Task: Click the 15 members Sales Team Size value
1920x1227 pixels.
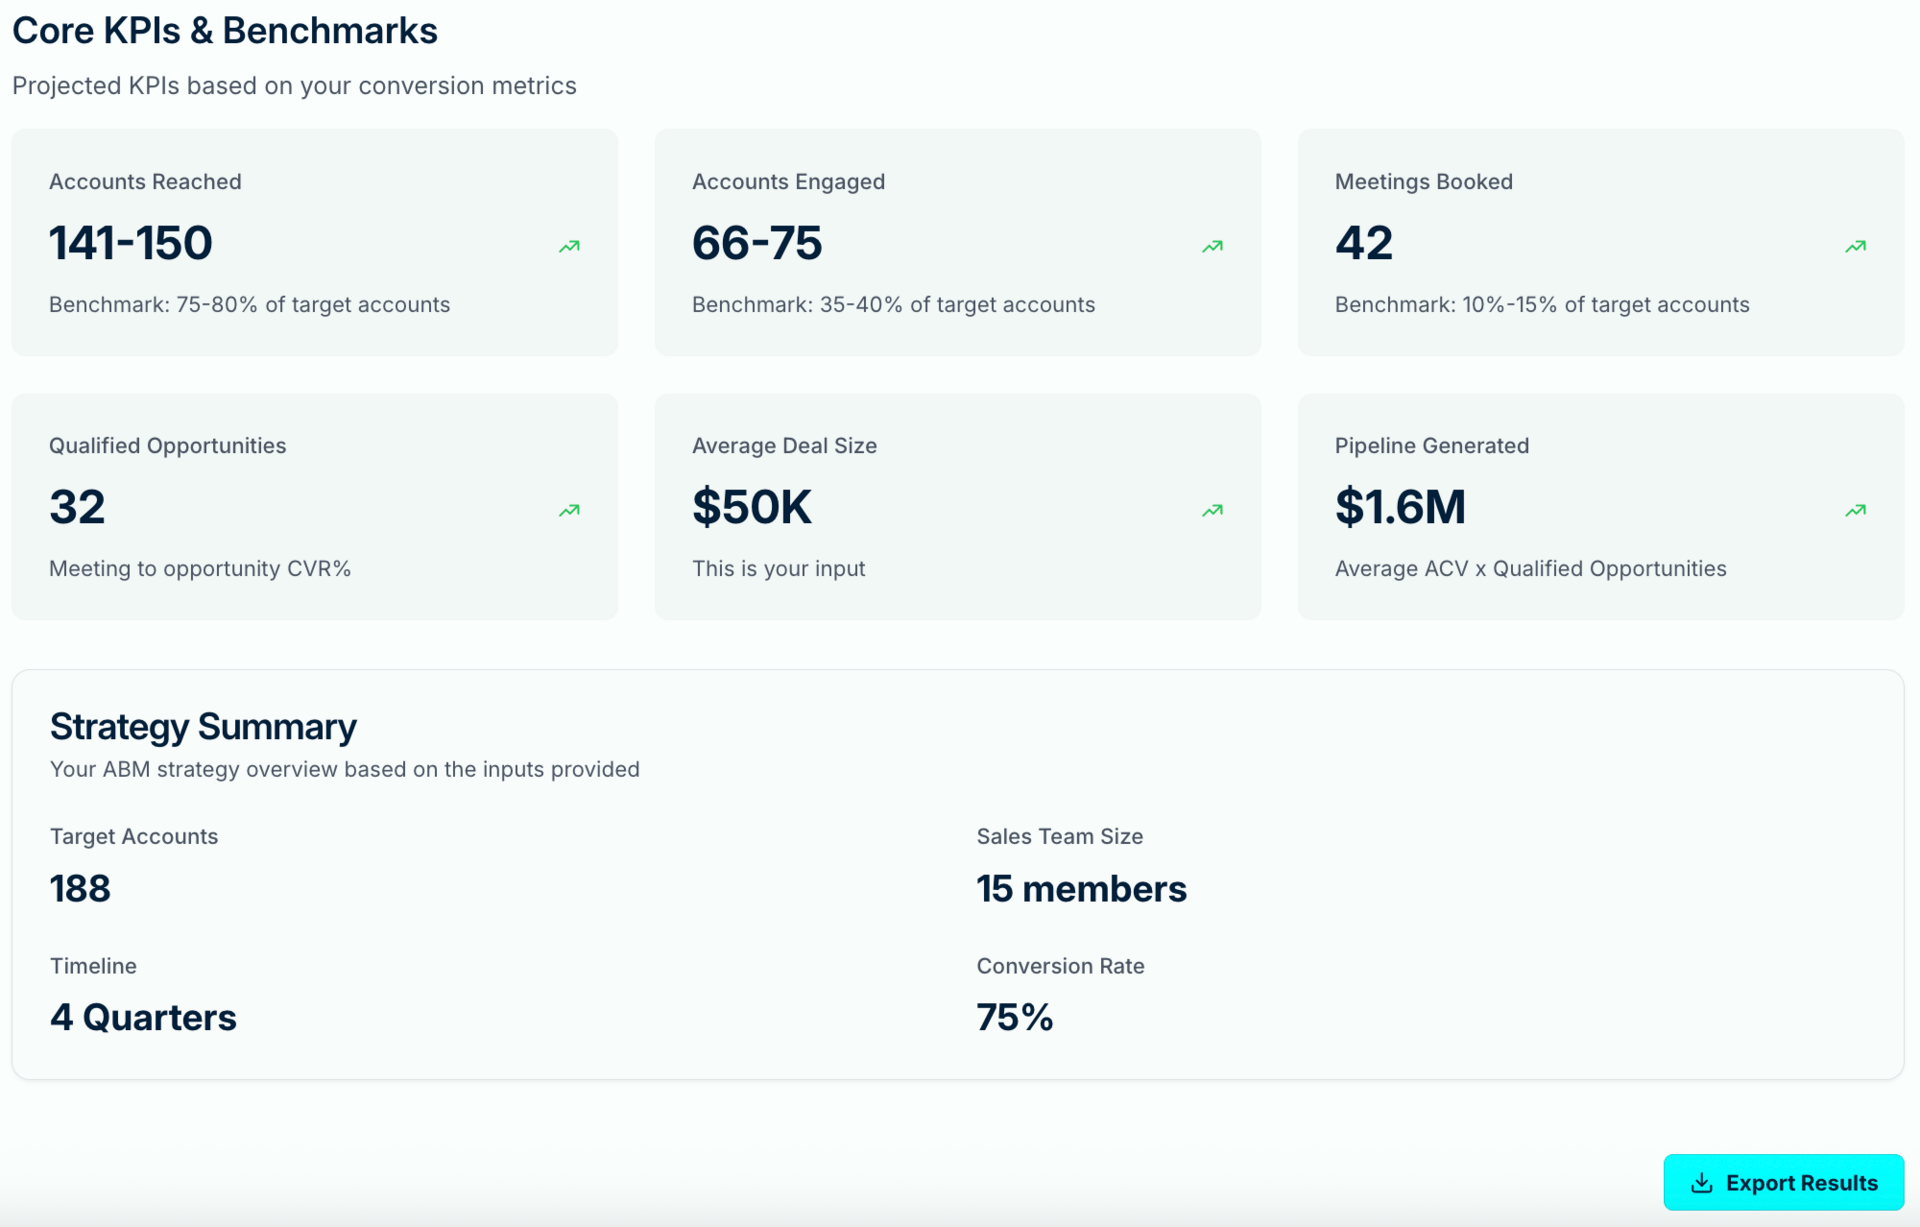Action: pos(1081,888)
